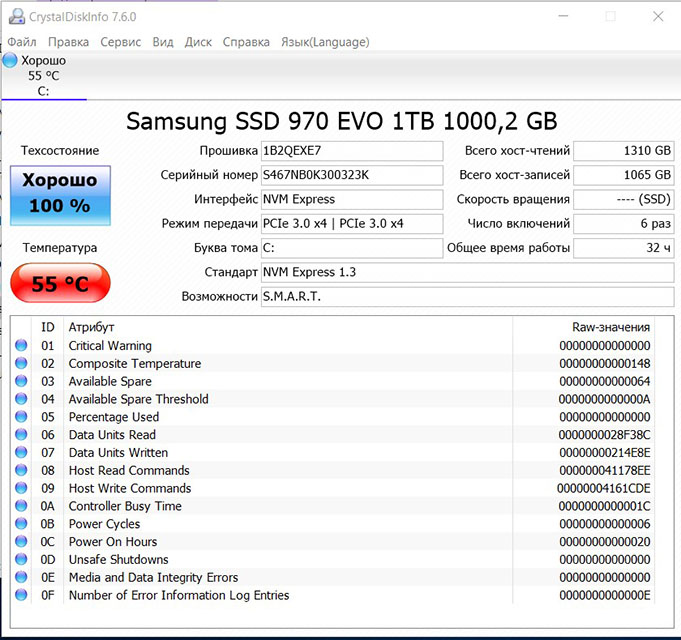The height and width of the screenshot is (640, 681).
Task: Click the Прошивка field 1B2QEXE7
Action: pos(352,151)
